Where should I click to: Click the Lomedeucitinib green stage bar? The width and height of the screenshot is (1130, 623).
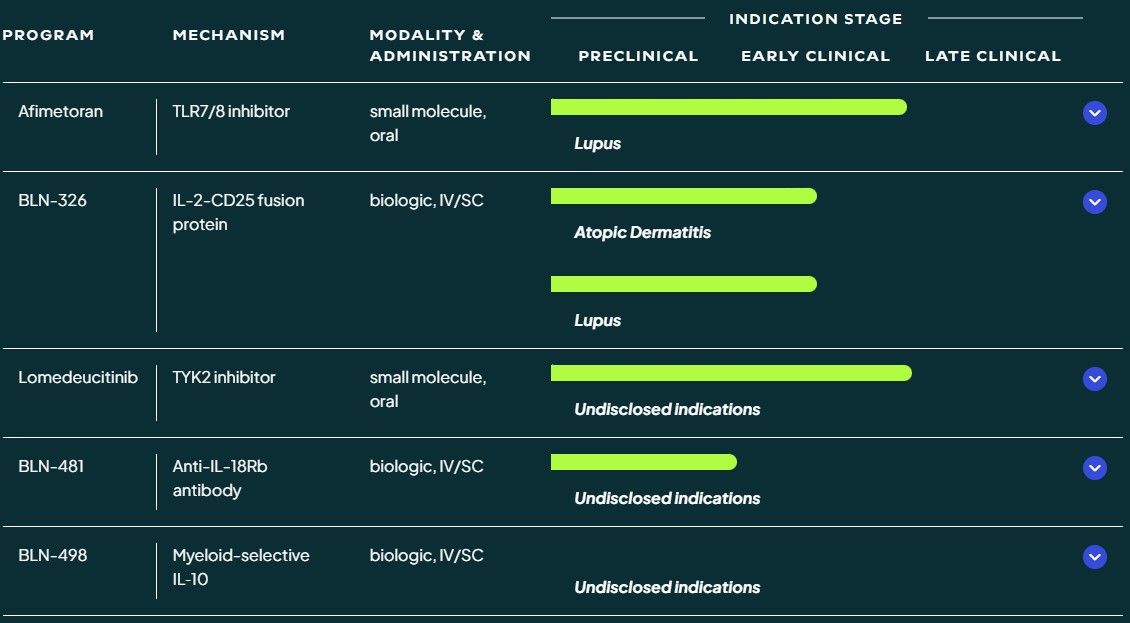tap(731, 373)
